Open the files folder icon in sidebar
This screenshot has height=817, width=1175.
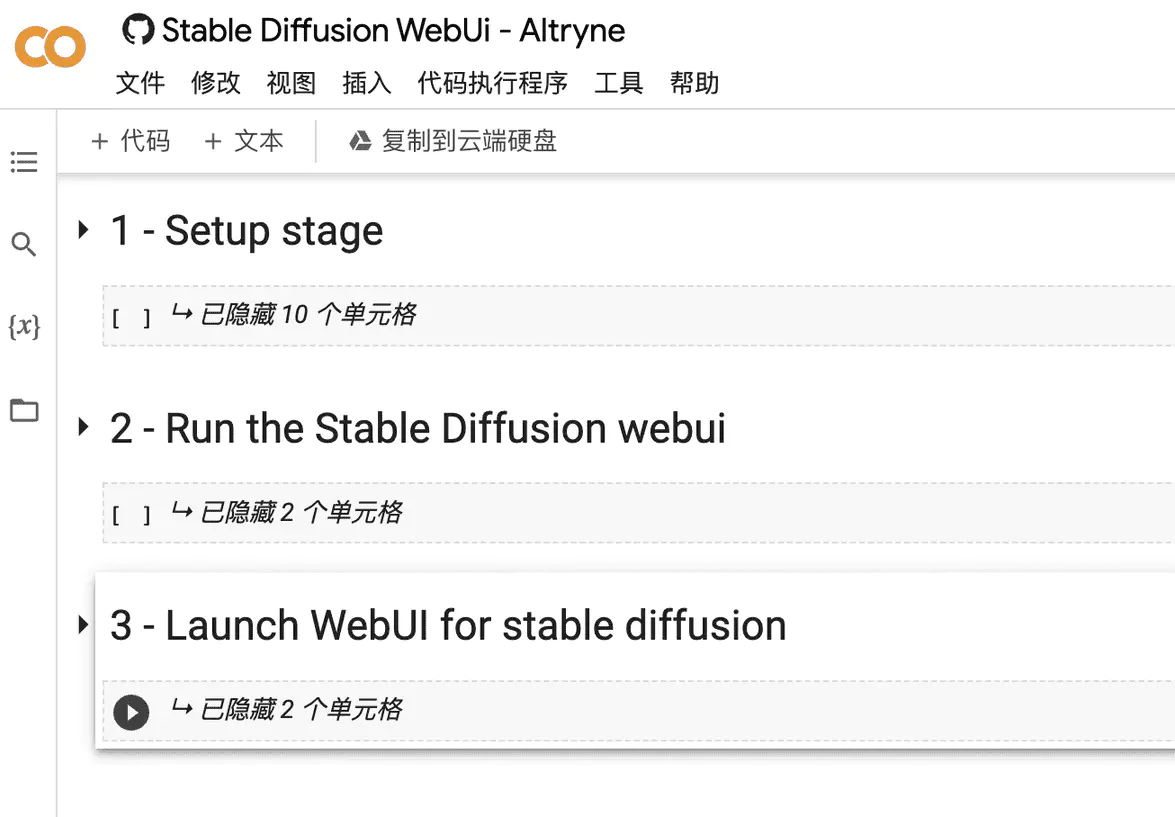[24, 410]
